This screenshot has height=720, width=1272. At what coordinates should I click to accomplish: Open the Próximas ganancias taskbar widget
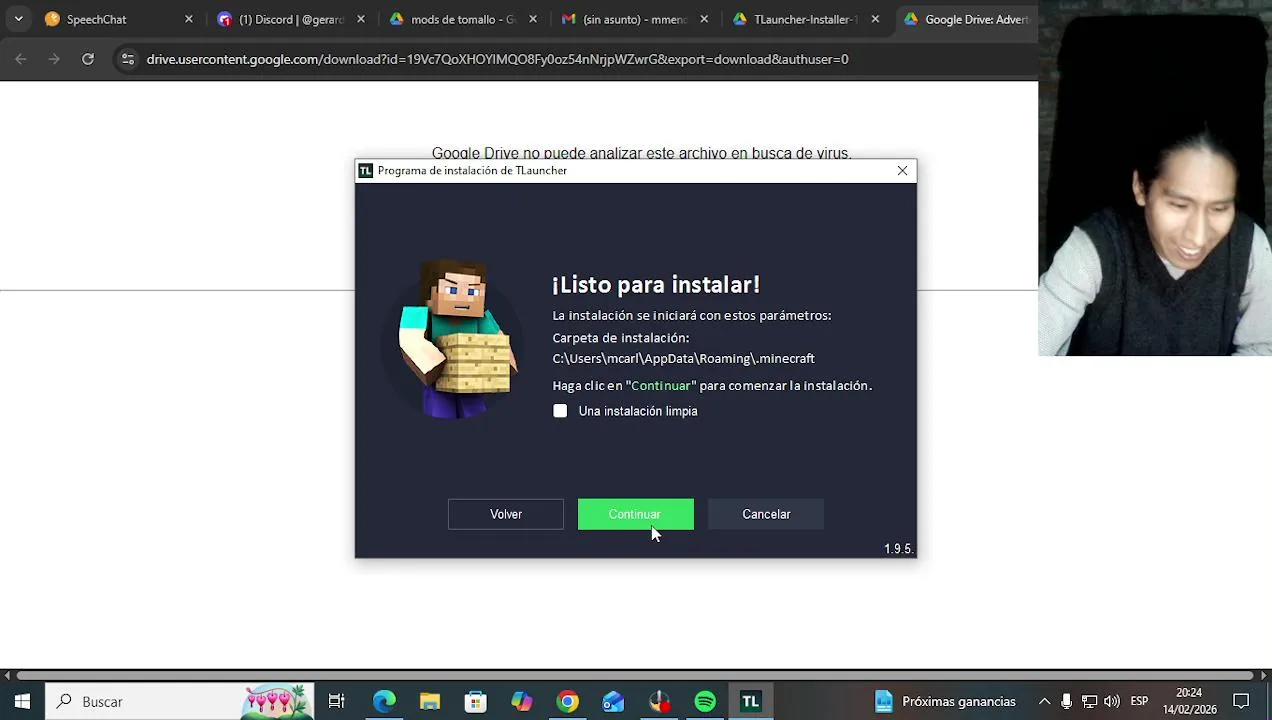[x=945, y=702]
